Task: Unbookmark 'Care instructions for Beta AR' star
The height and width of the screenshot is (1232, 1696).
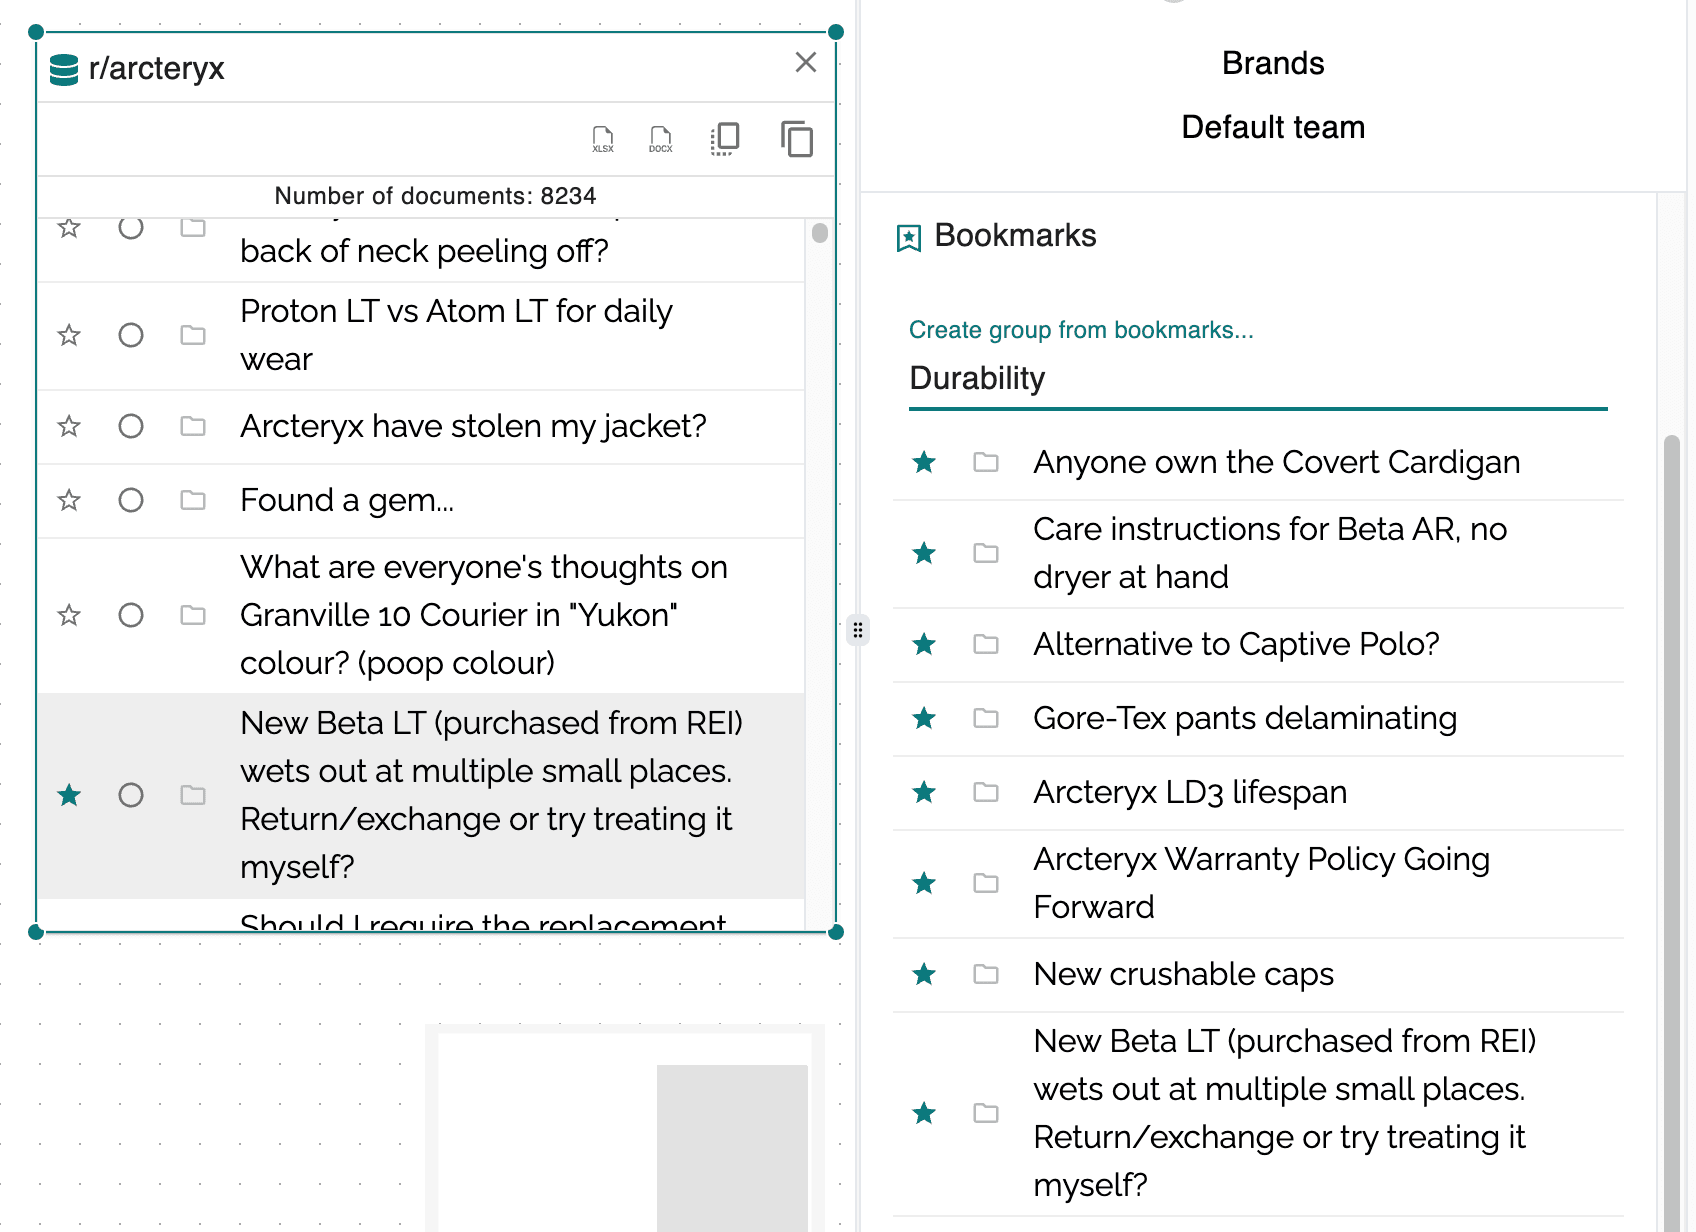Action: (x=924, y=553)
